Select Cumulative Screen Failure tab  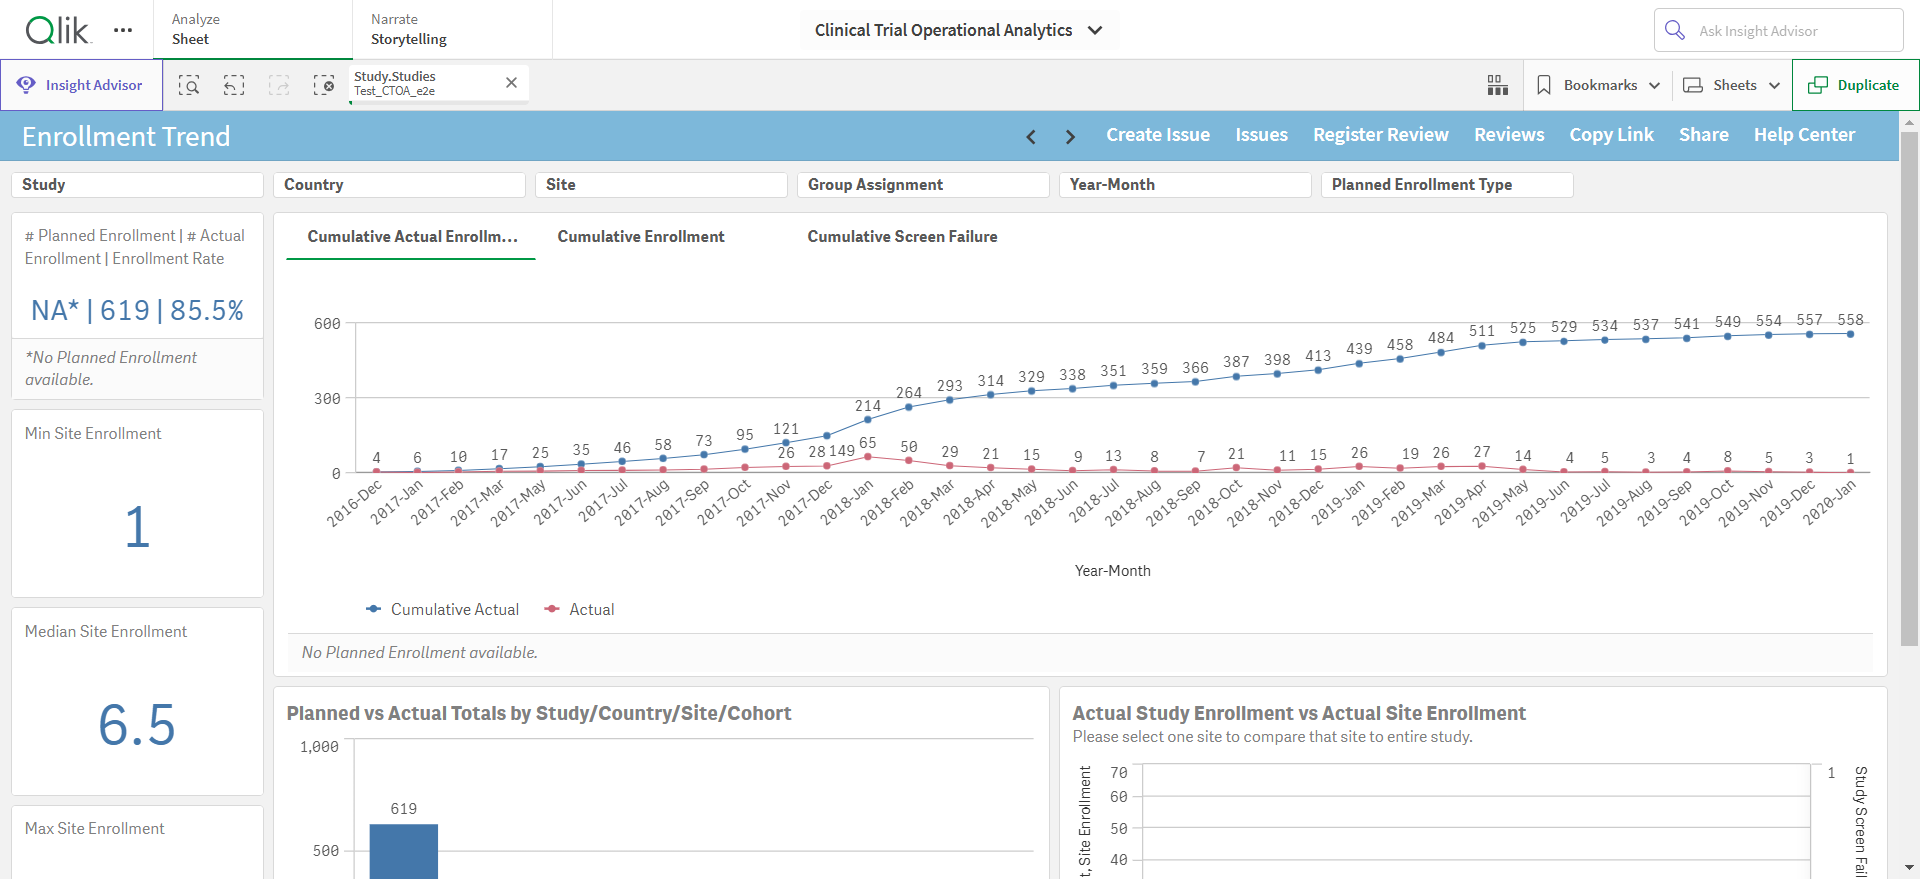coord(902,237)
